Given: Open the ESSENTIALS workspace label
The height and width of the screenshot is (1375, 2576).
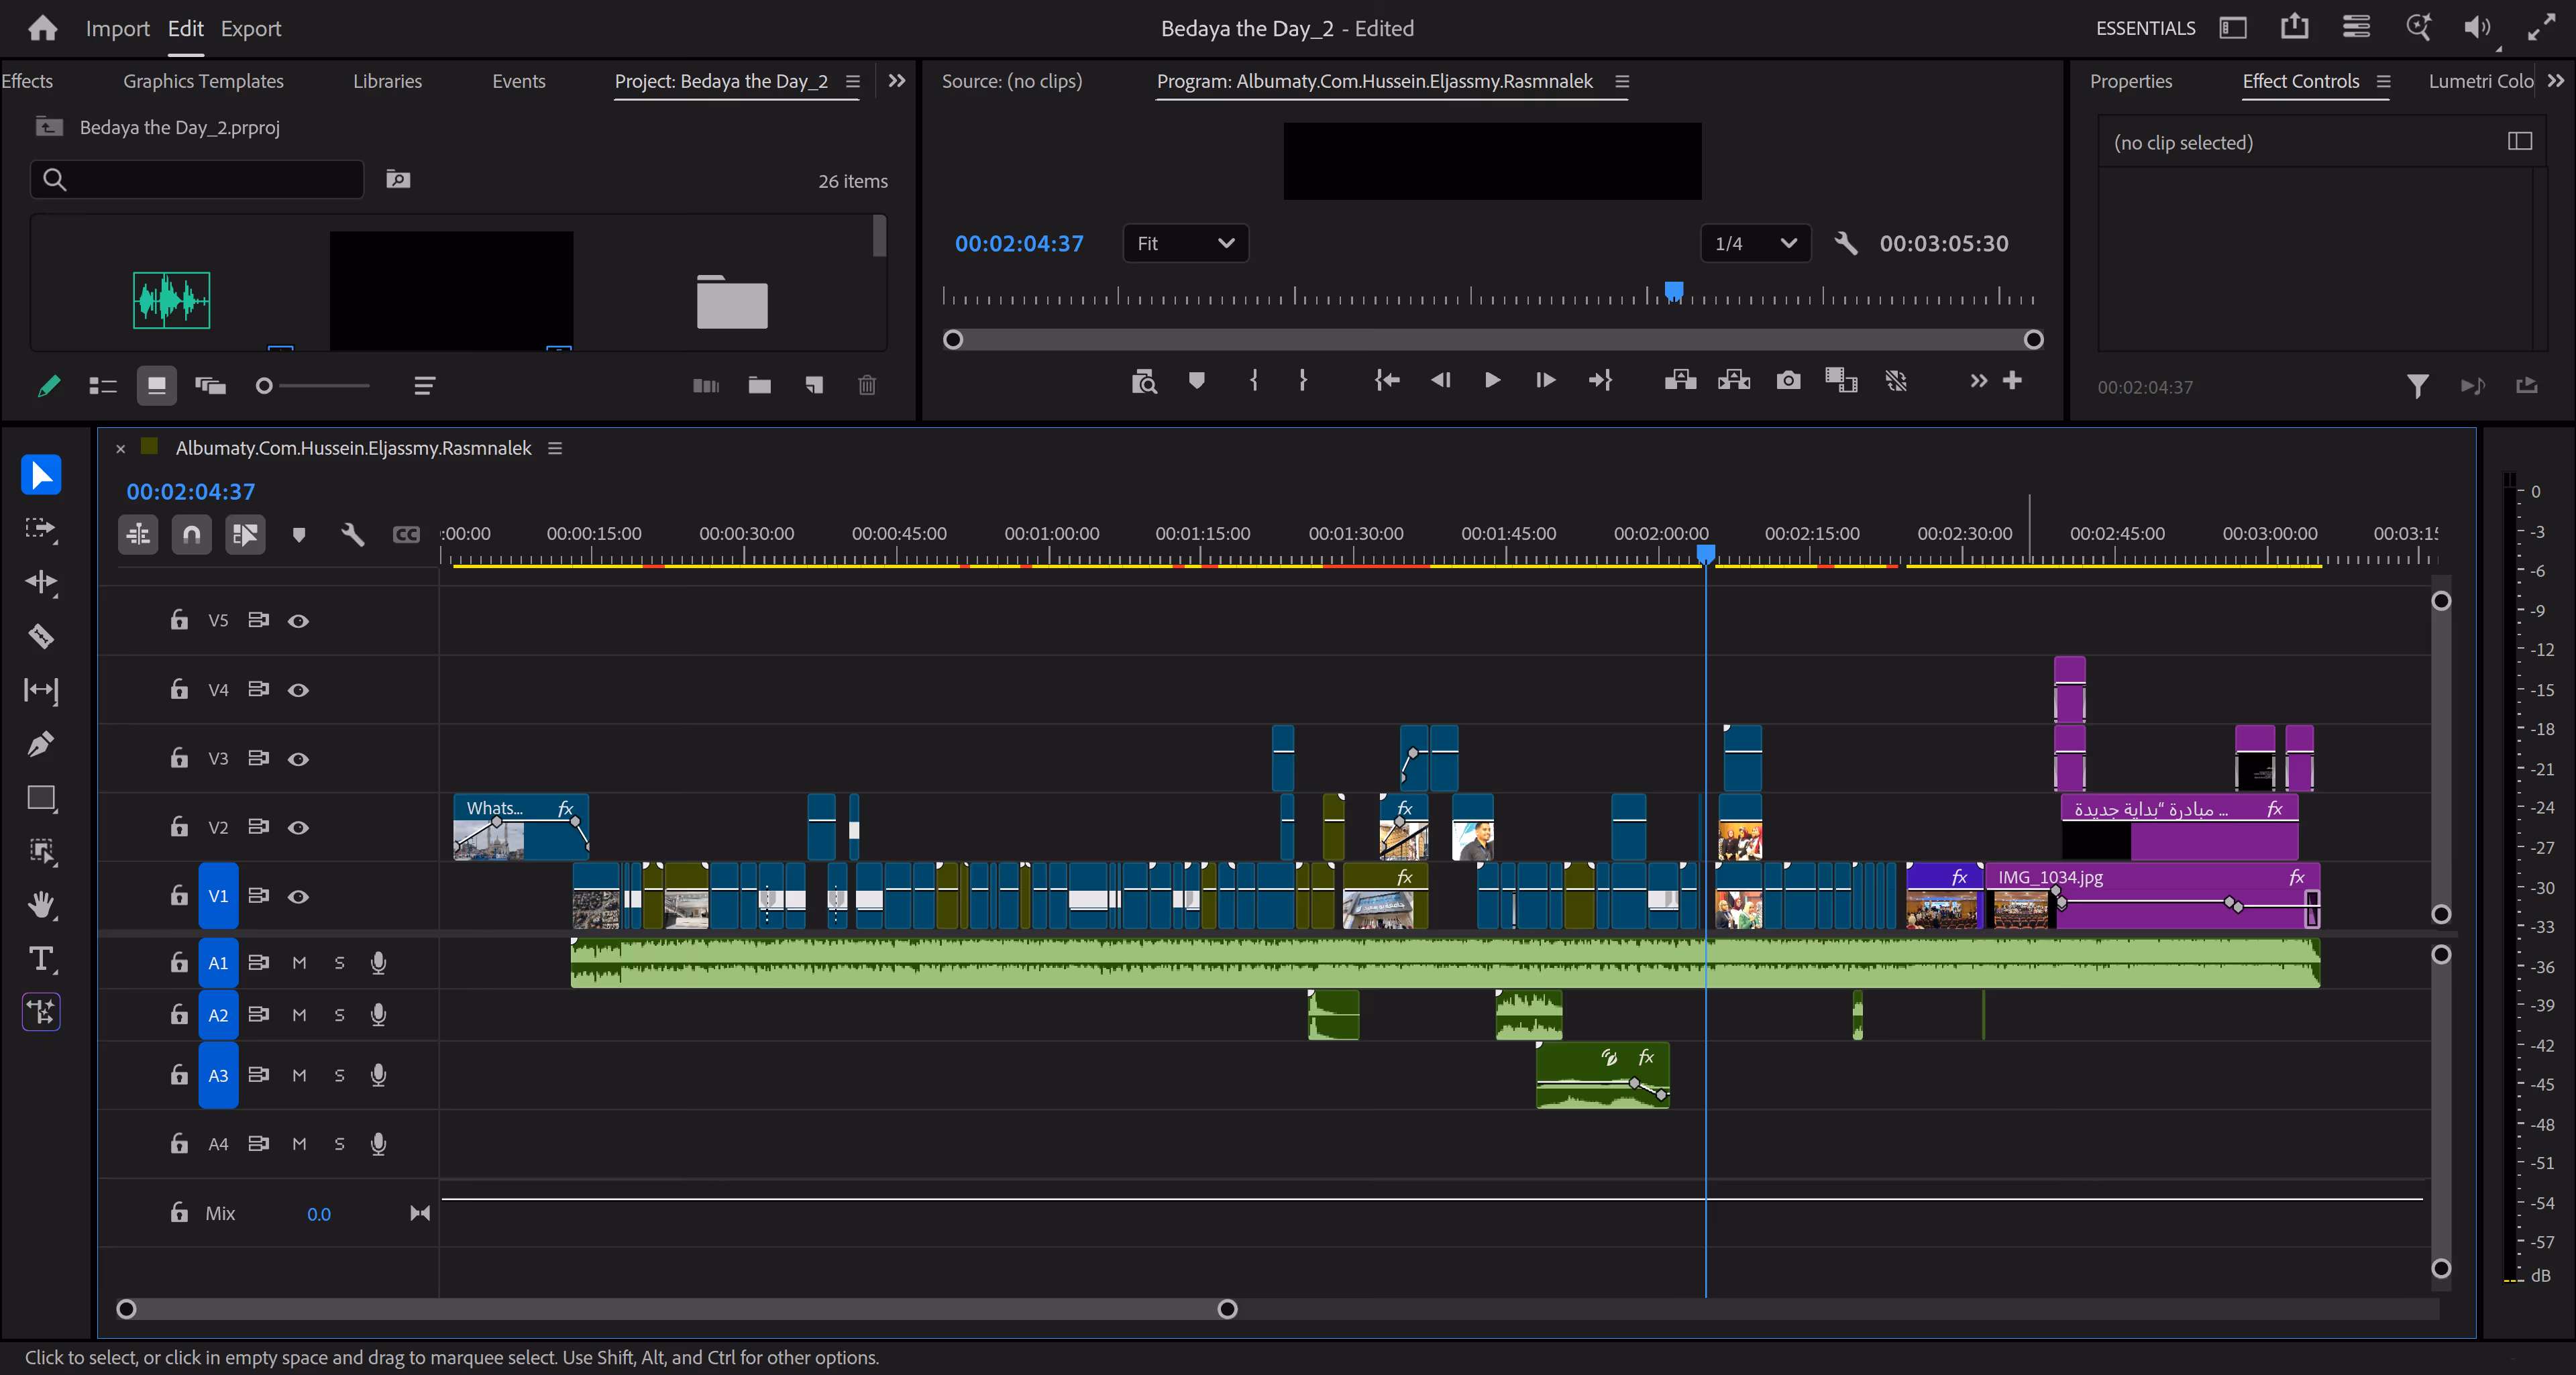Looking at the screenshot, I should point(2145,28).
